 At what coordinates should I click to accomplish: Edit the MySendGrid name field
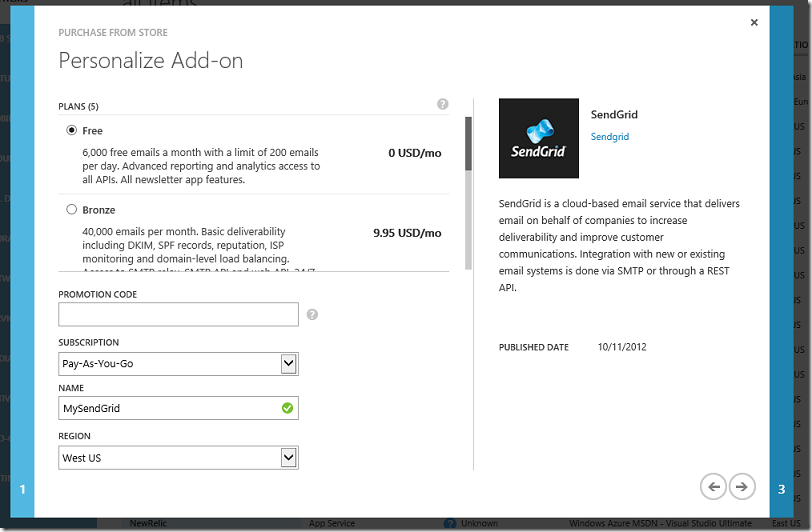(x=178, y=408)
